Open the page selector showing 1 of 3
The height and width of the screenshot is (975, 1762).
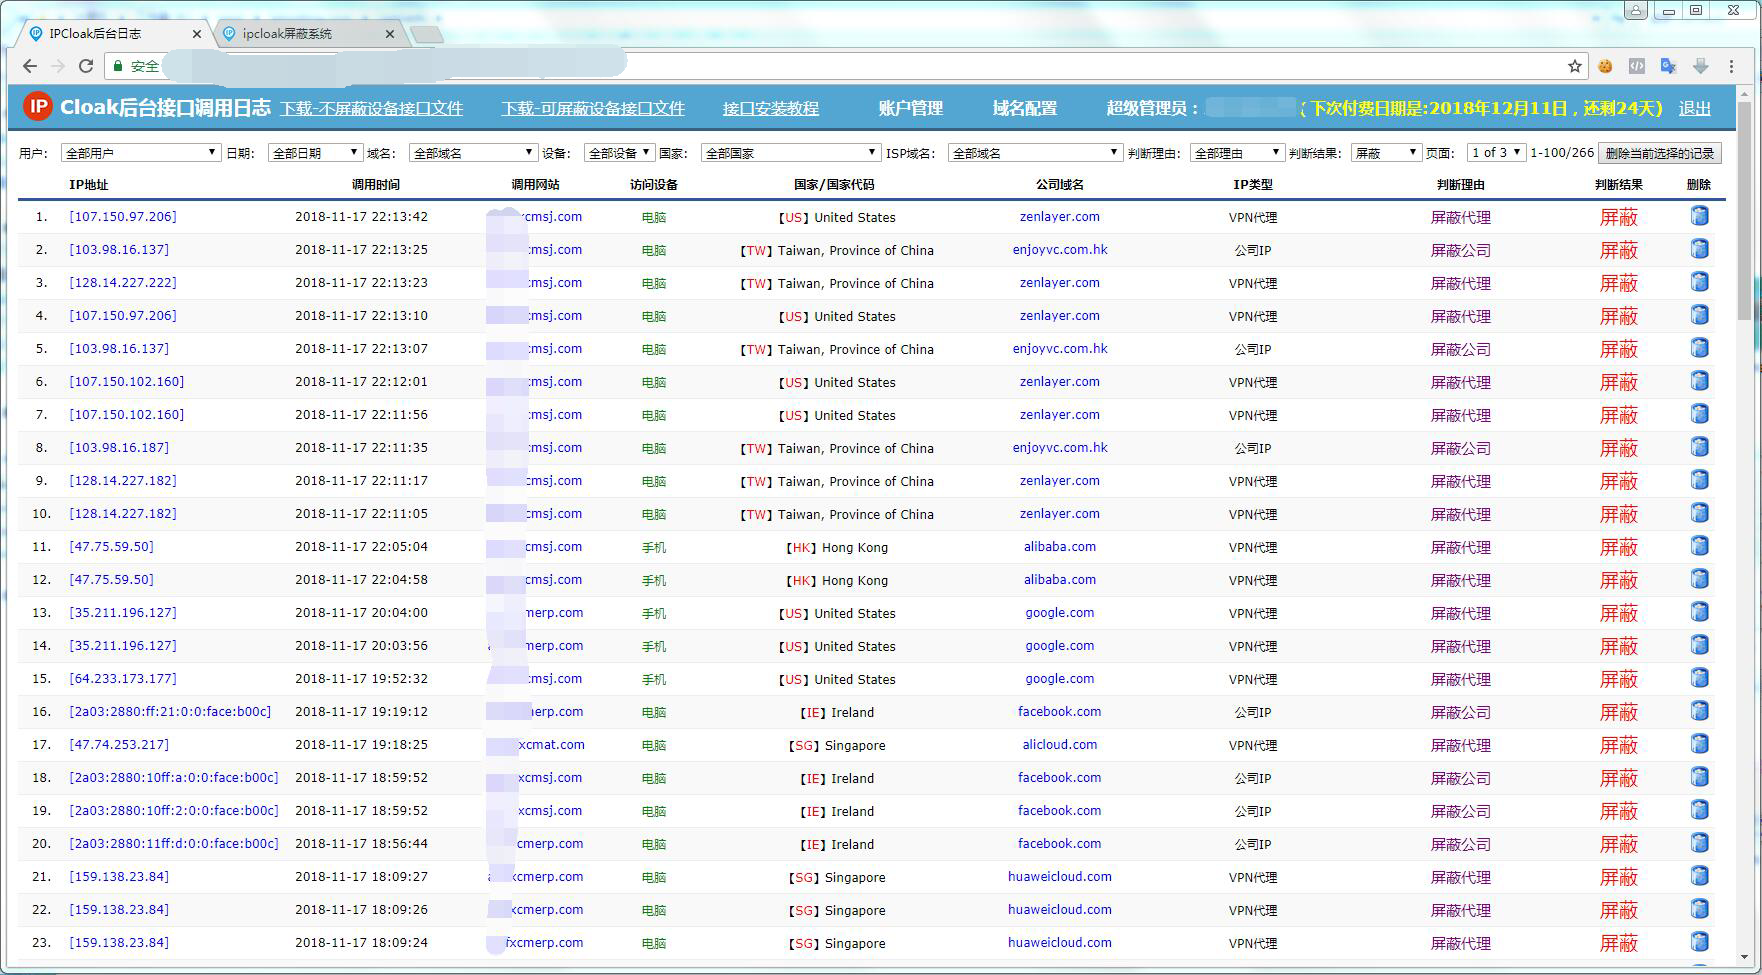click(x=1495, y=153)
